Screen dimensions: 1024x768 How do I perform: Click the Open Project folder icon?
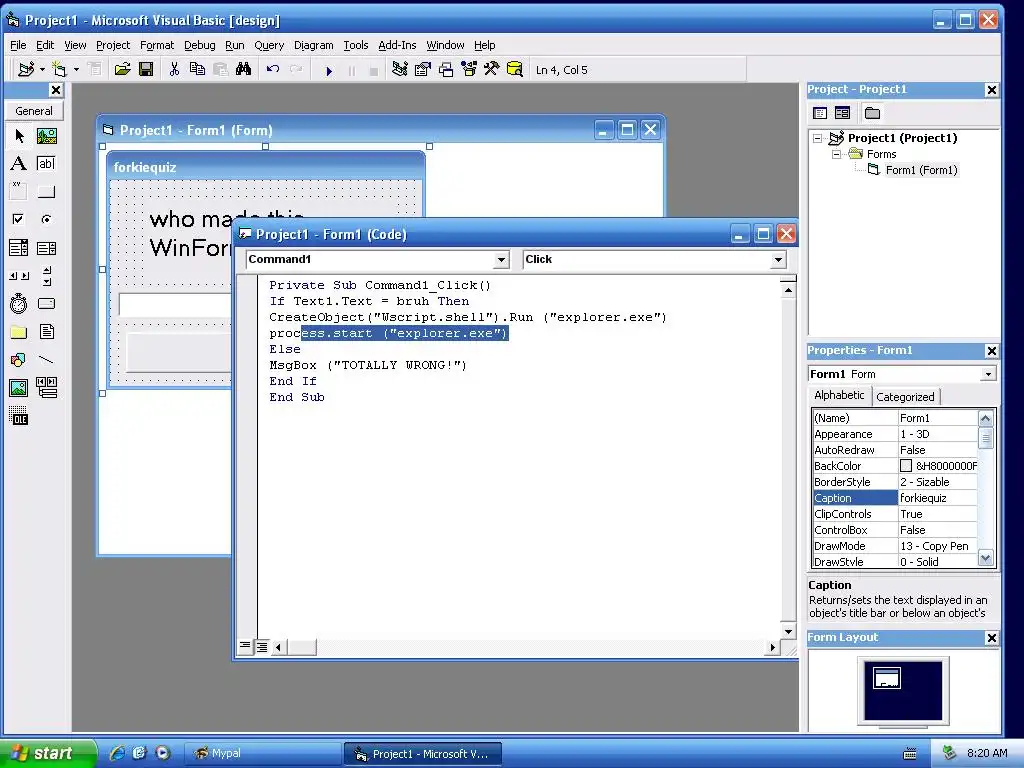(x=122, y=69)
